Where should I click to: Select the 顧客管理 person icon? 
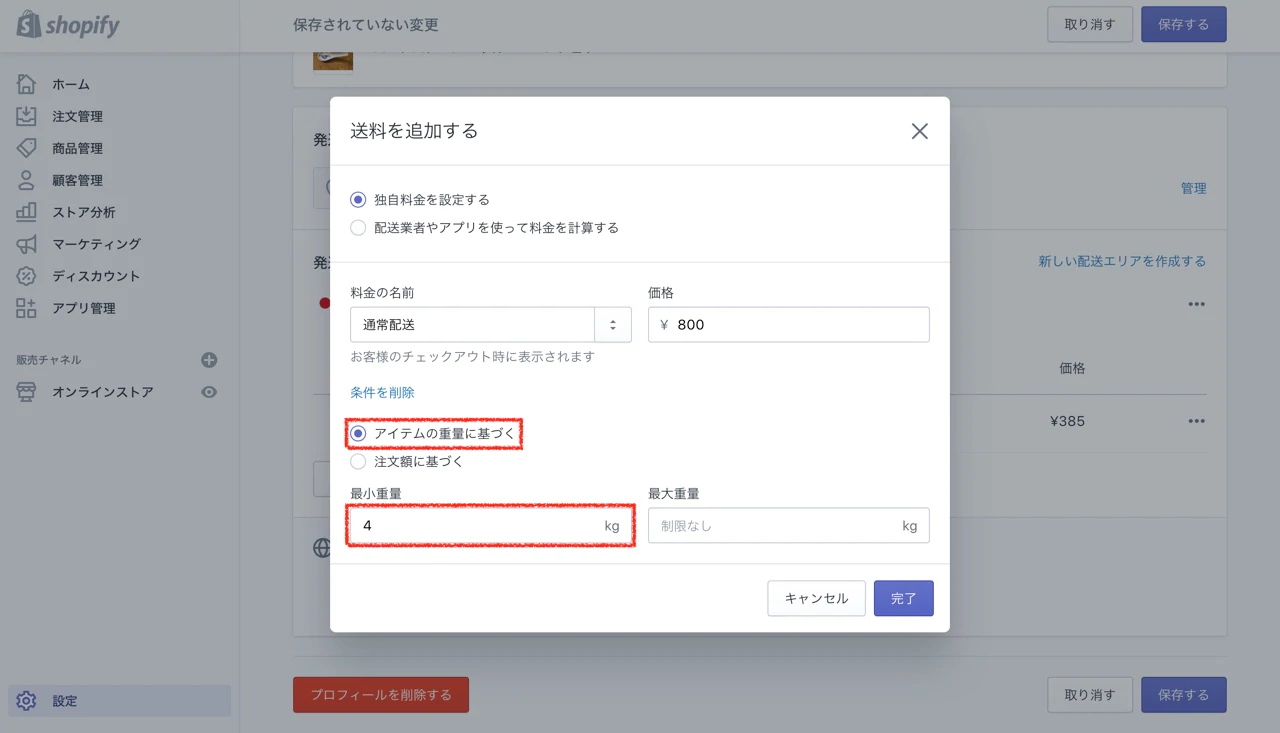(x=27, y=180)
